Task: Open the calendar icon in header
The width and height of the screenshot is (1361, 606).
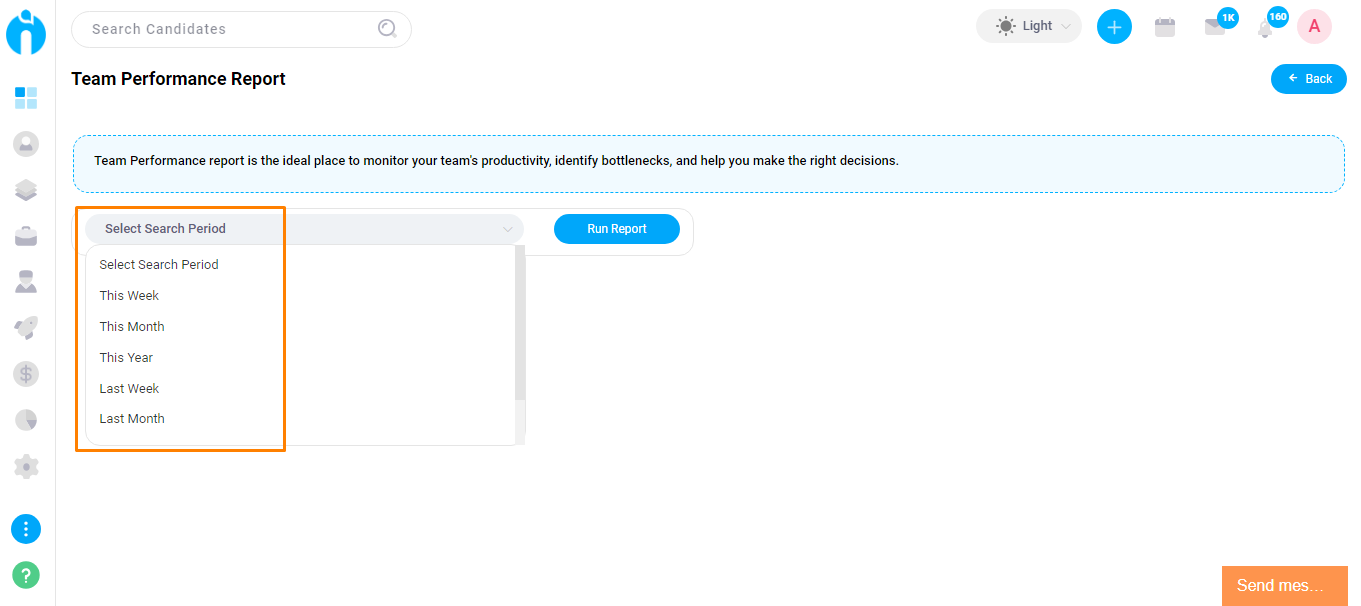Action: (x=1165, y=28)
